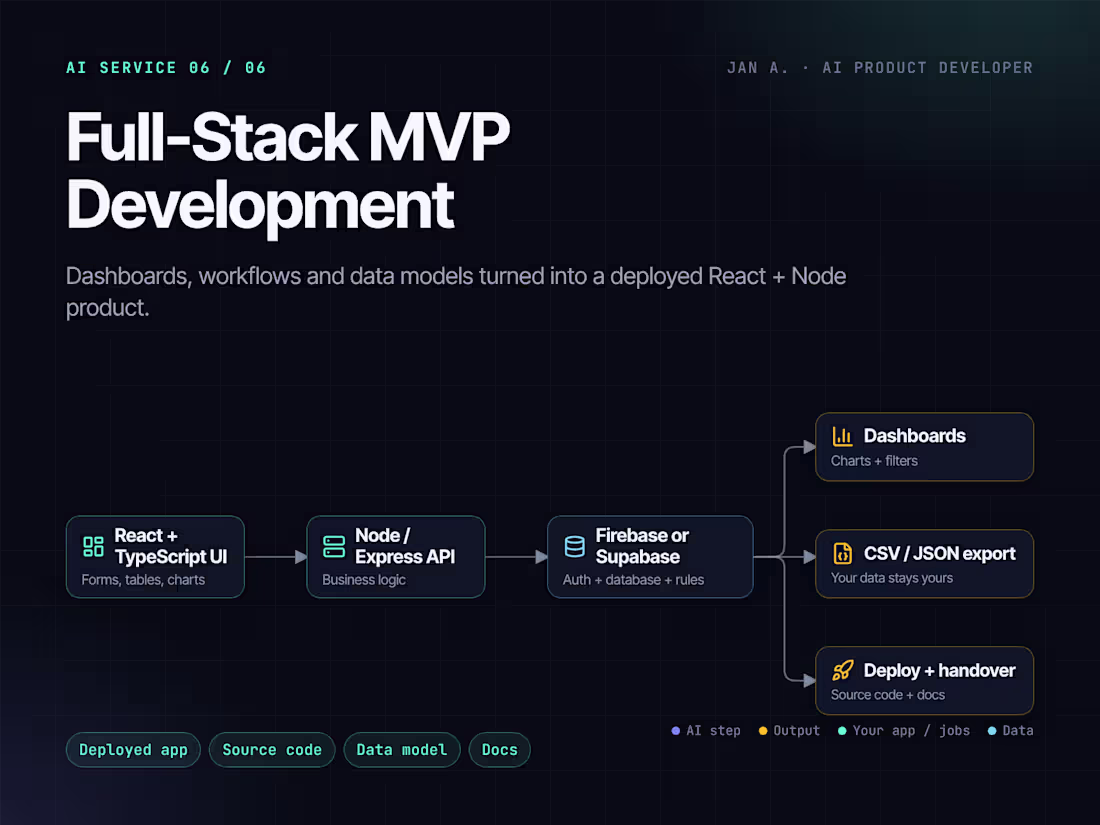This screenshot has height=825, width=1100.
Task: Click the 'Firebase or Supabase' card title
Action: tap(642, 546)
